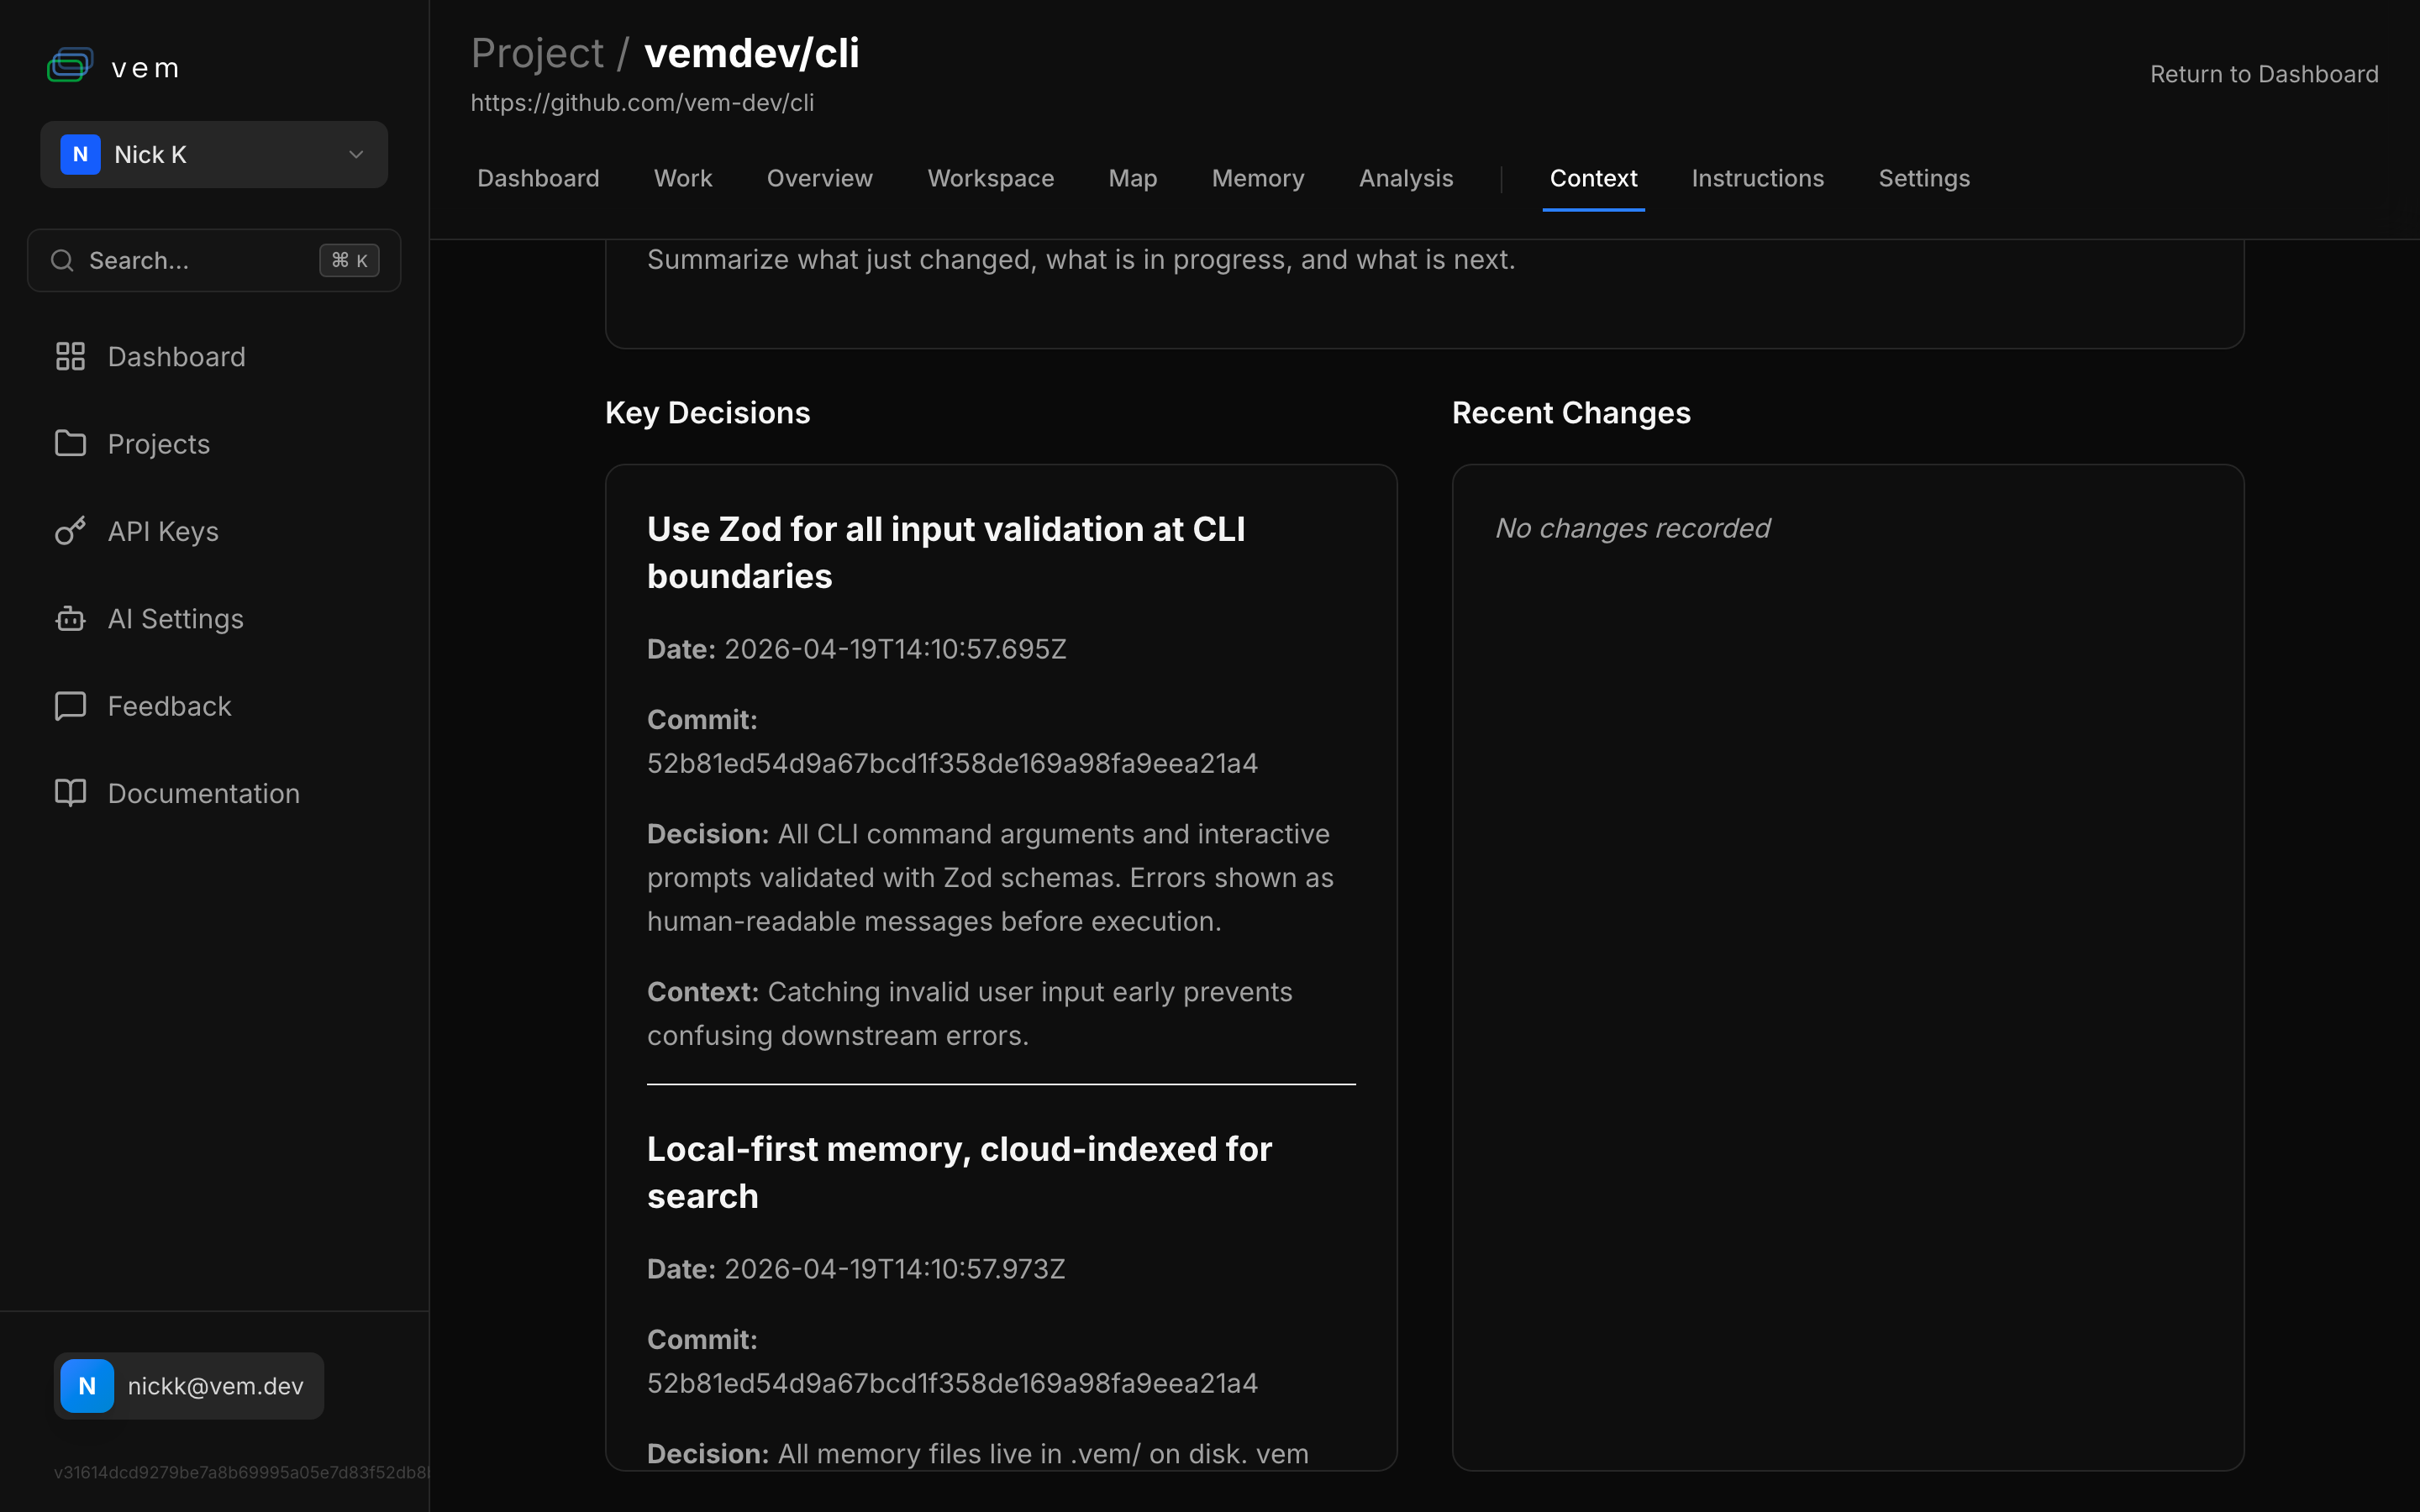The image size is (2420, 1512).
Task: Click Return to Dashboard link
Action: 2263,75
